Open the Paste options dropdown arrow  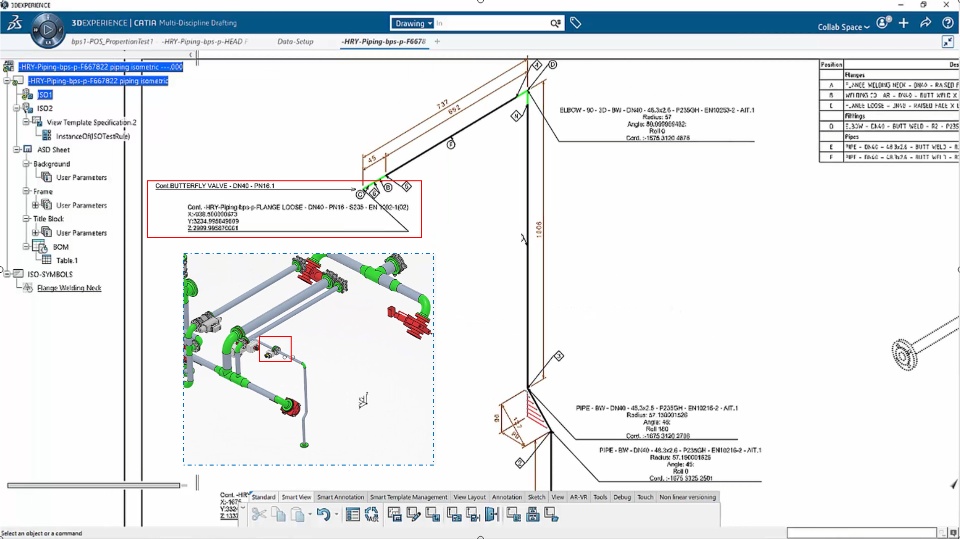[x=310, y=514]
